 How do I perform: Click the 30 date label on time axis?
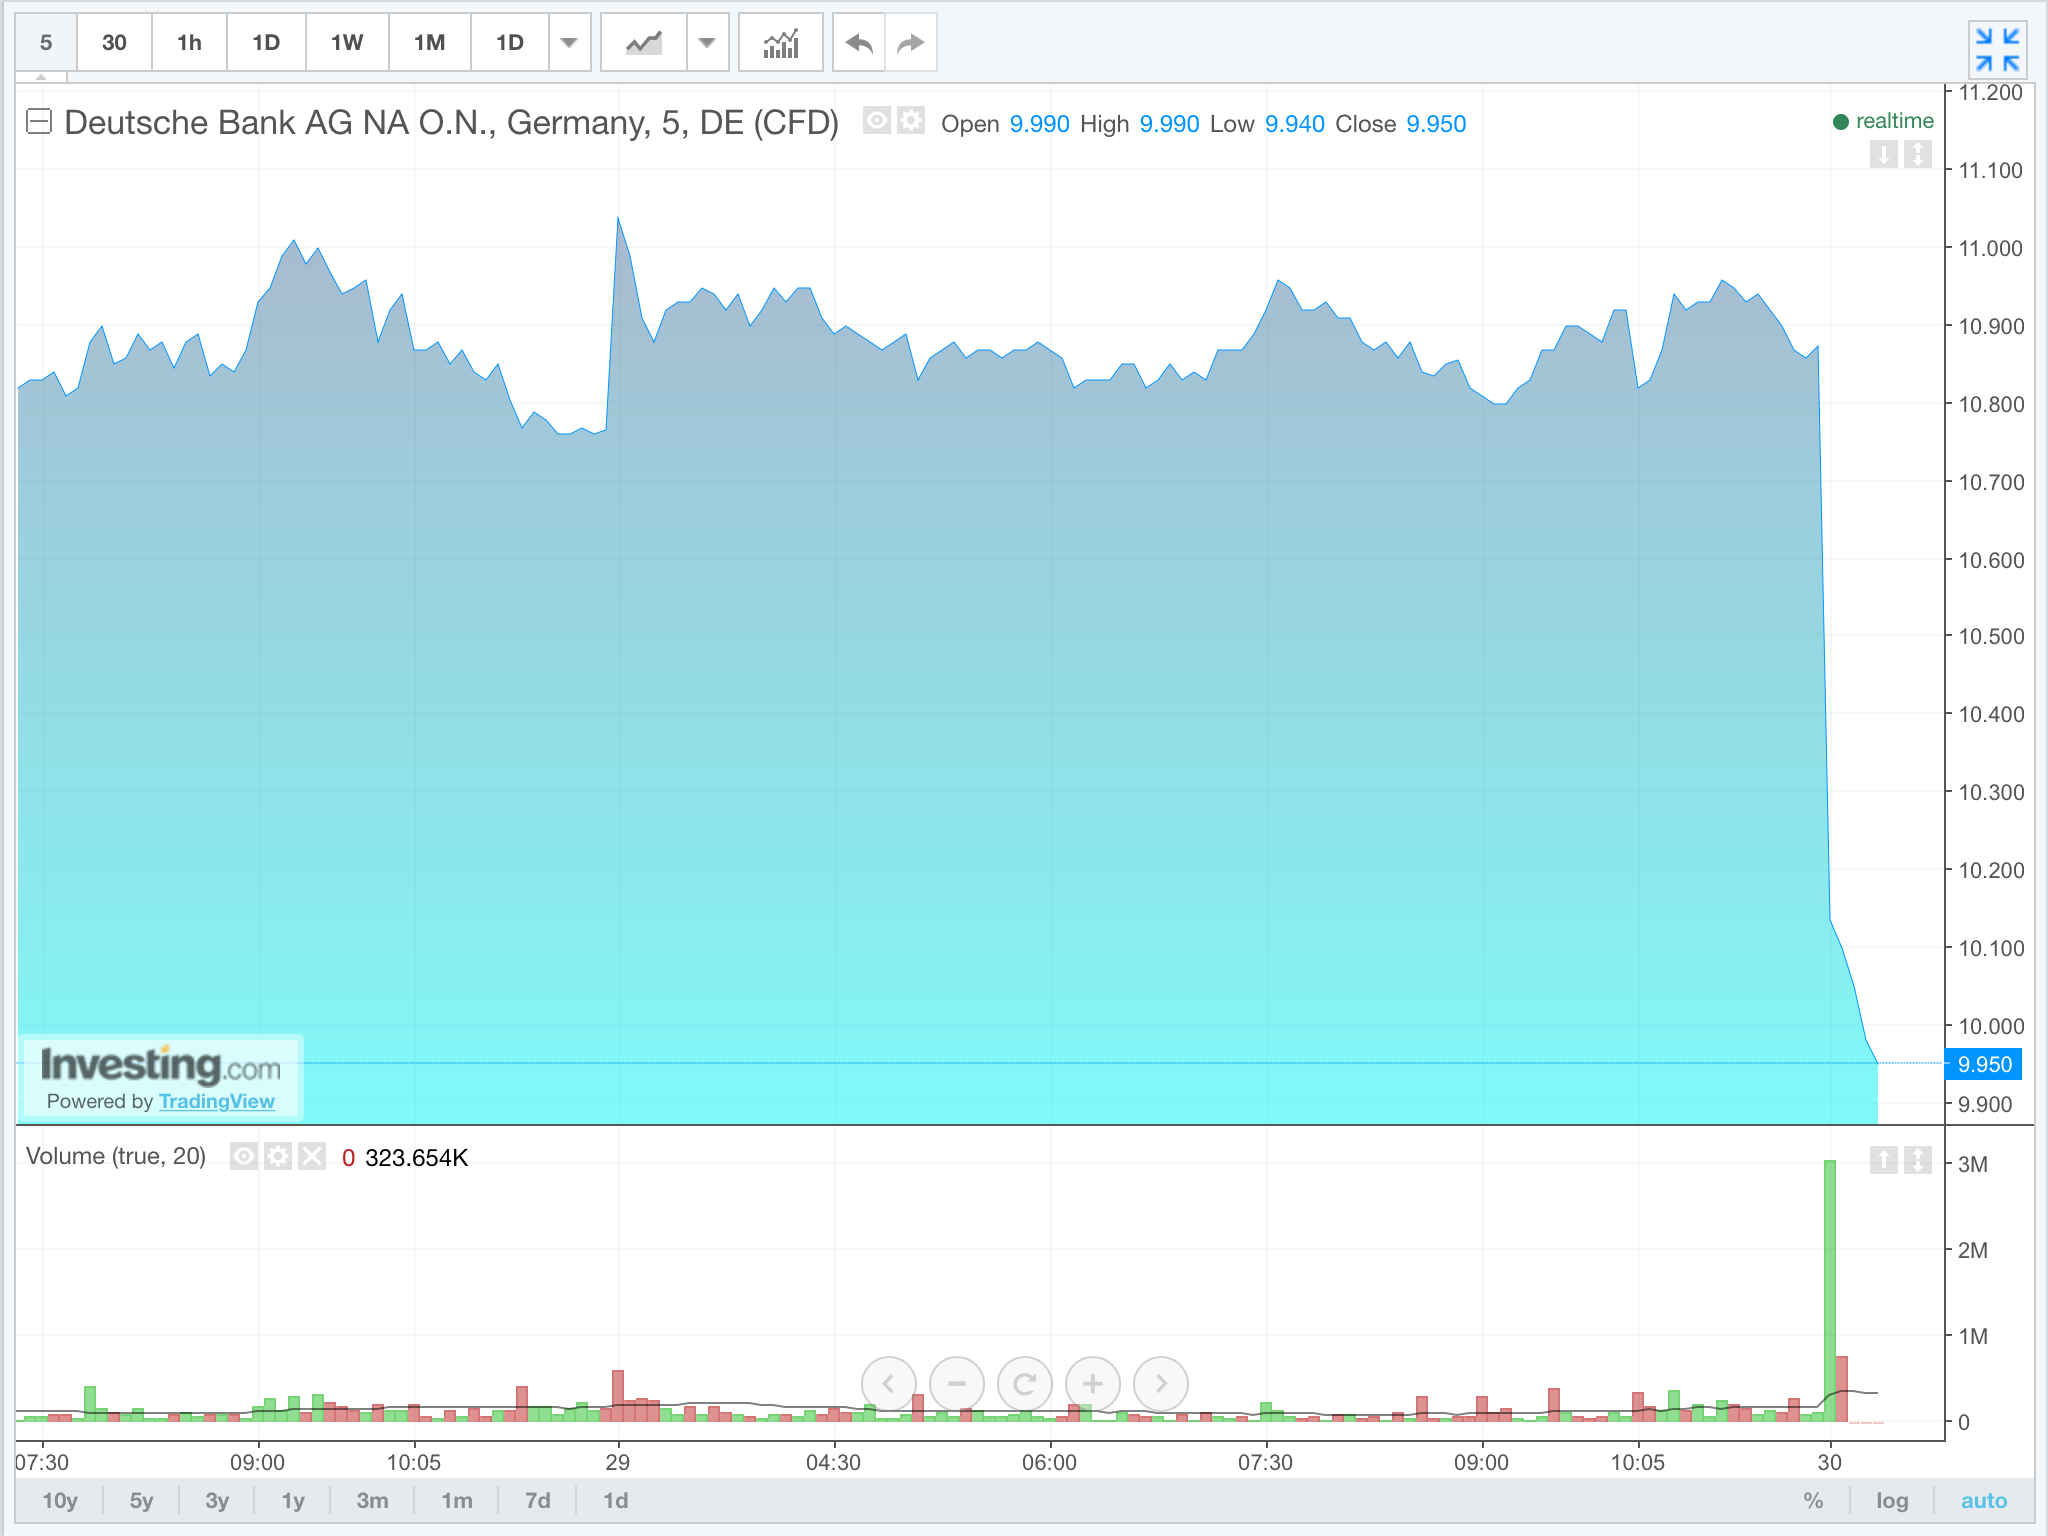pos(1830,1462)
